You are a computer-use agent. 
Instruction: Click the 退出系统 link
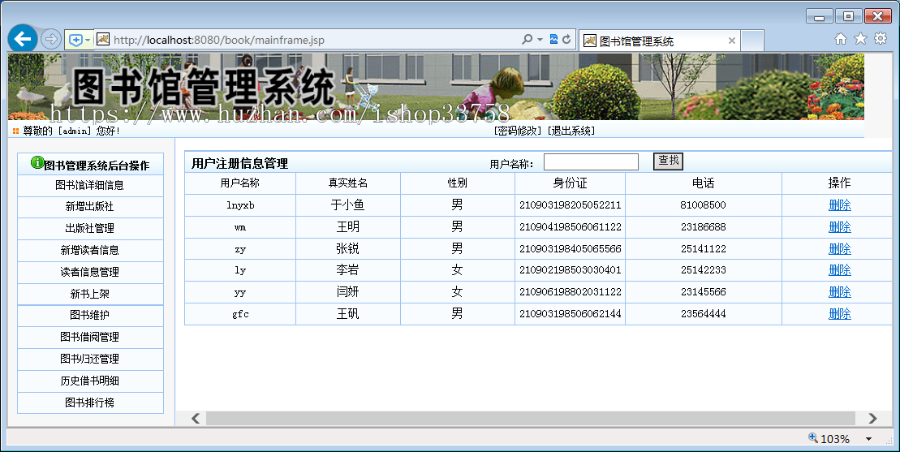(x=571, y=131)
